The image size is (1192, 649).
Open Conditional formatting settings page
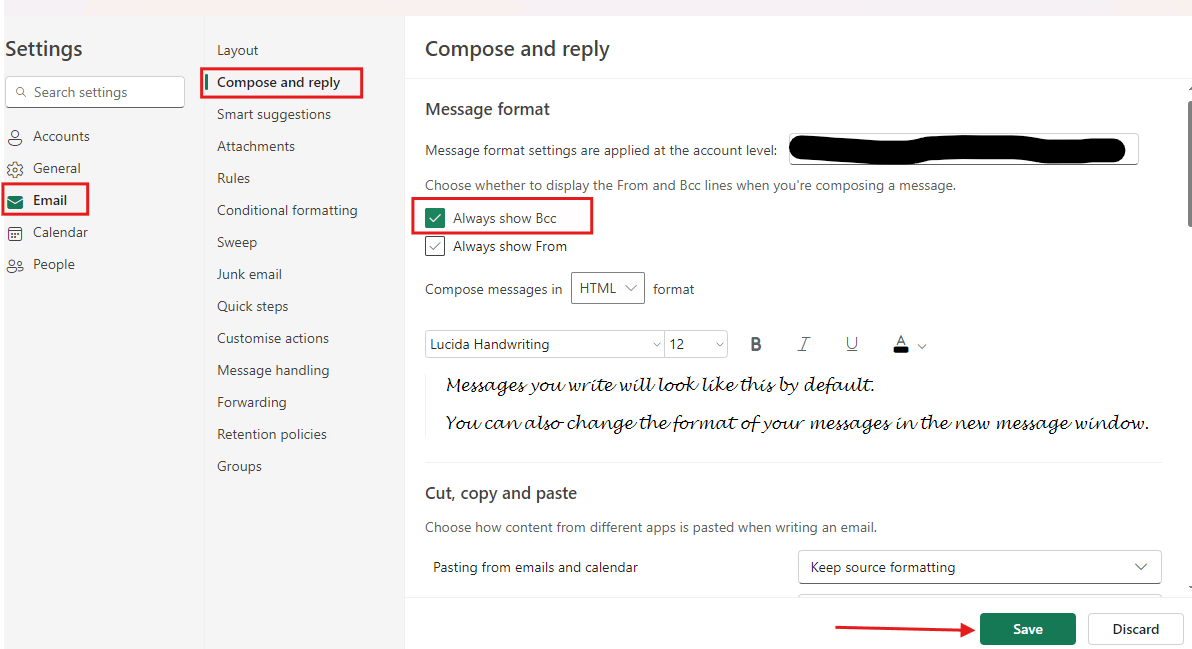pyautogui.click(x=287, y=210)
